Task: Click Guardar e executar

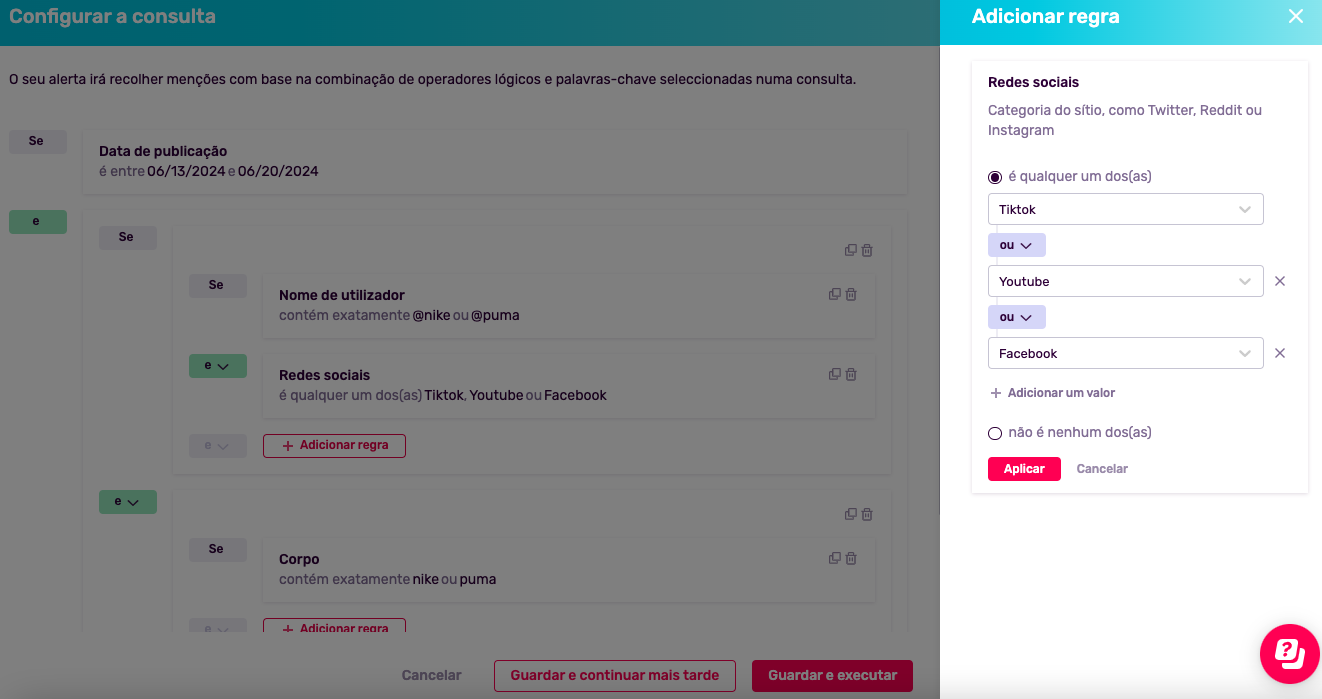Action: [x=832, y=675]
